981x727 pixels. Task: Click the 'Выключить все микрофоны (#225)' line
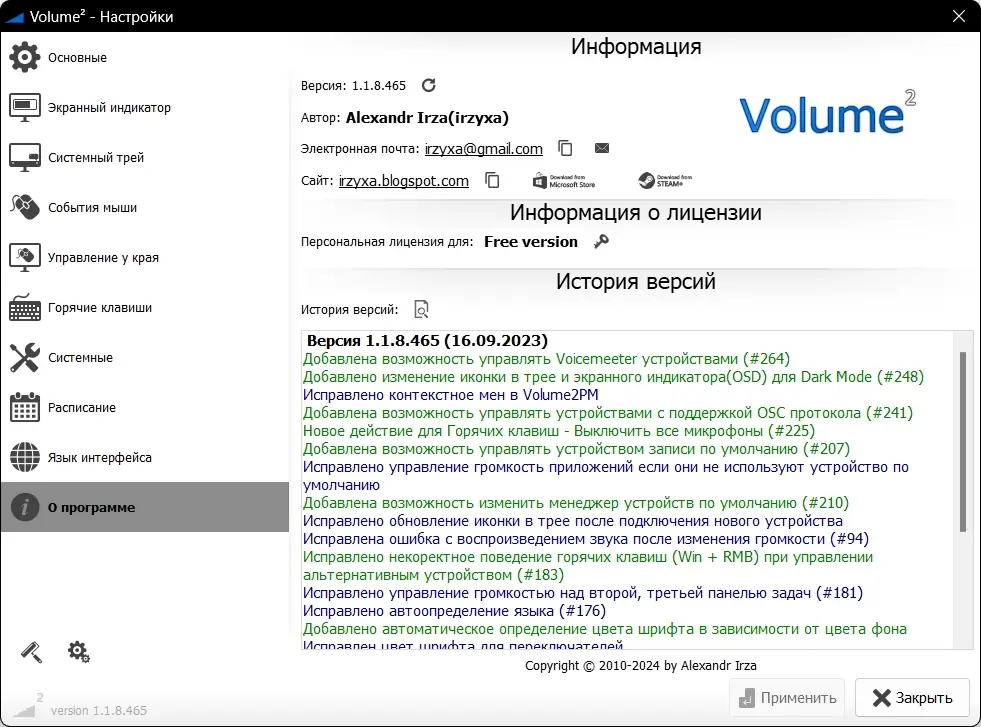[559, 431]
